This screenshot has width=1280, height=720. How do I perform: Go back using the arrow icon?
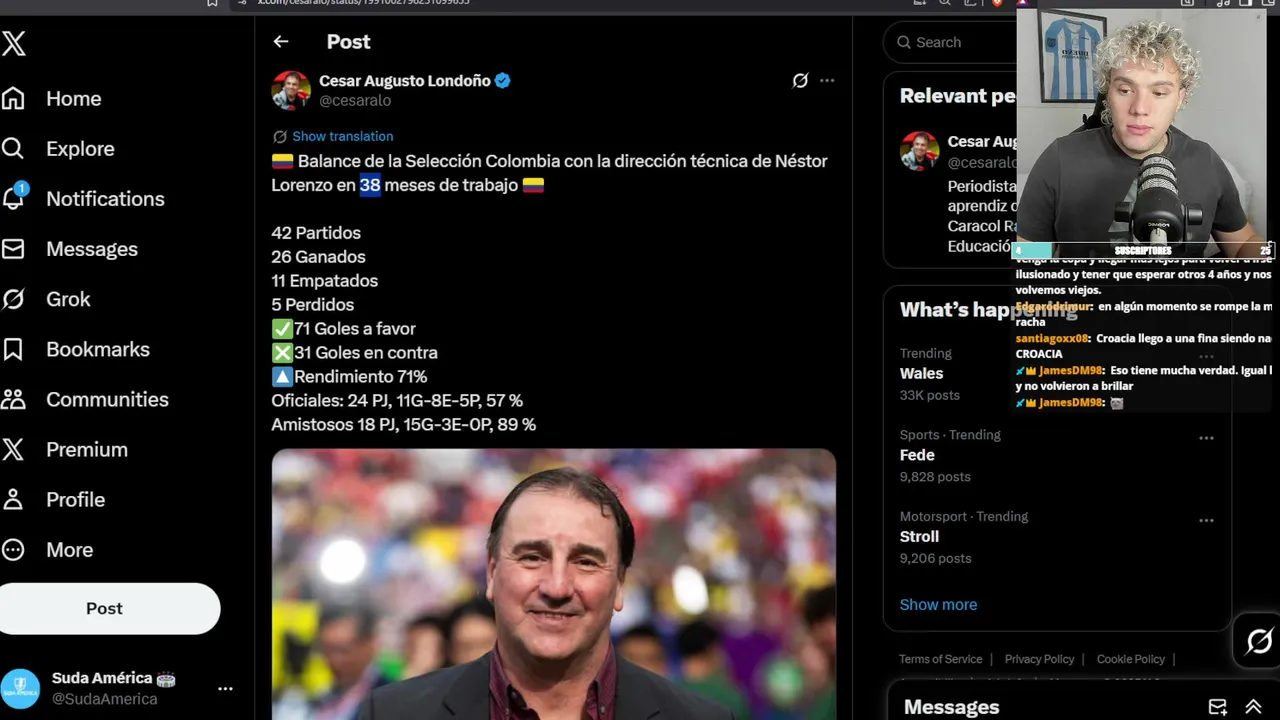point(281,42)
